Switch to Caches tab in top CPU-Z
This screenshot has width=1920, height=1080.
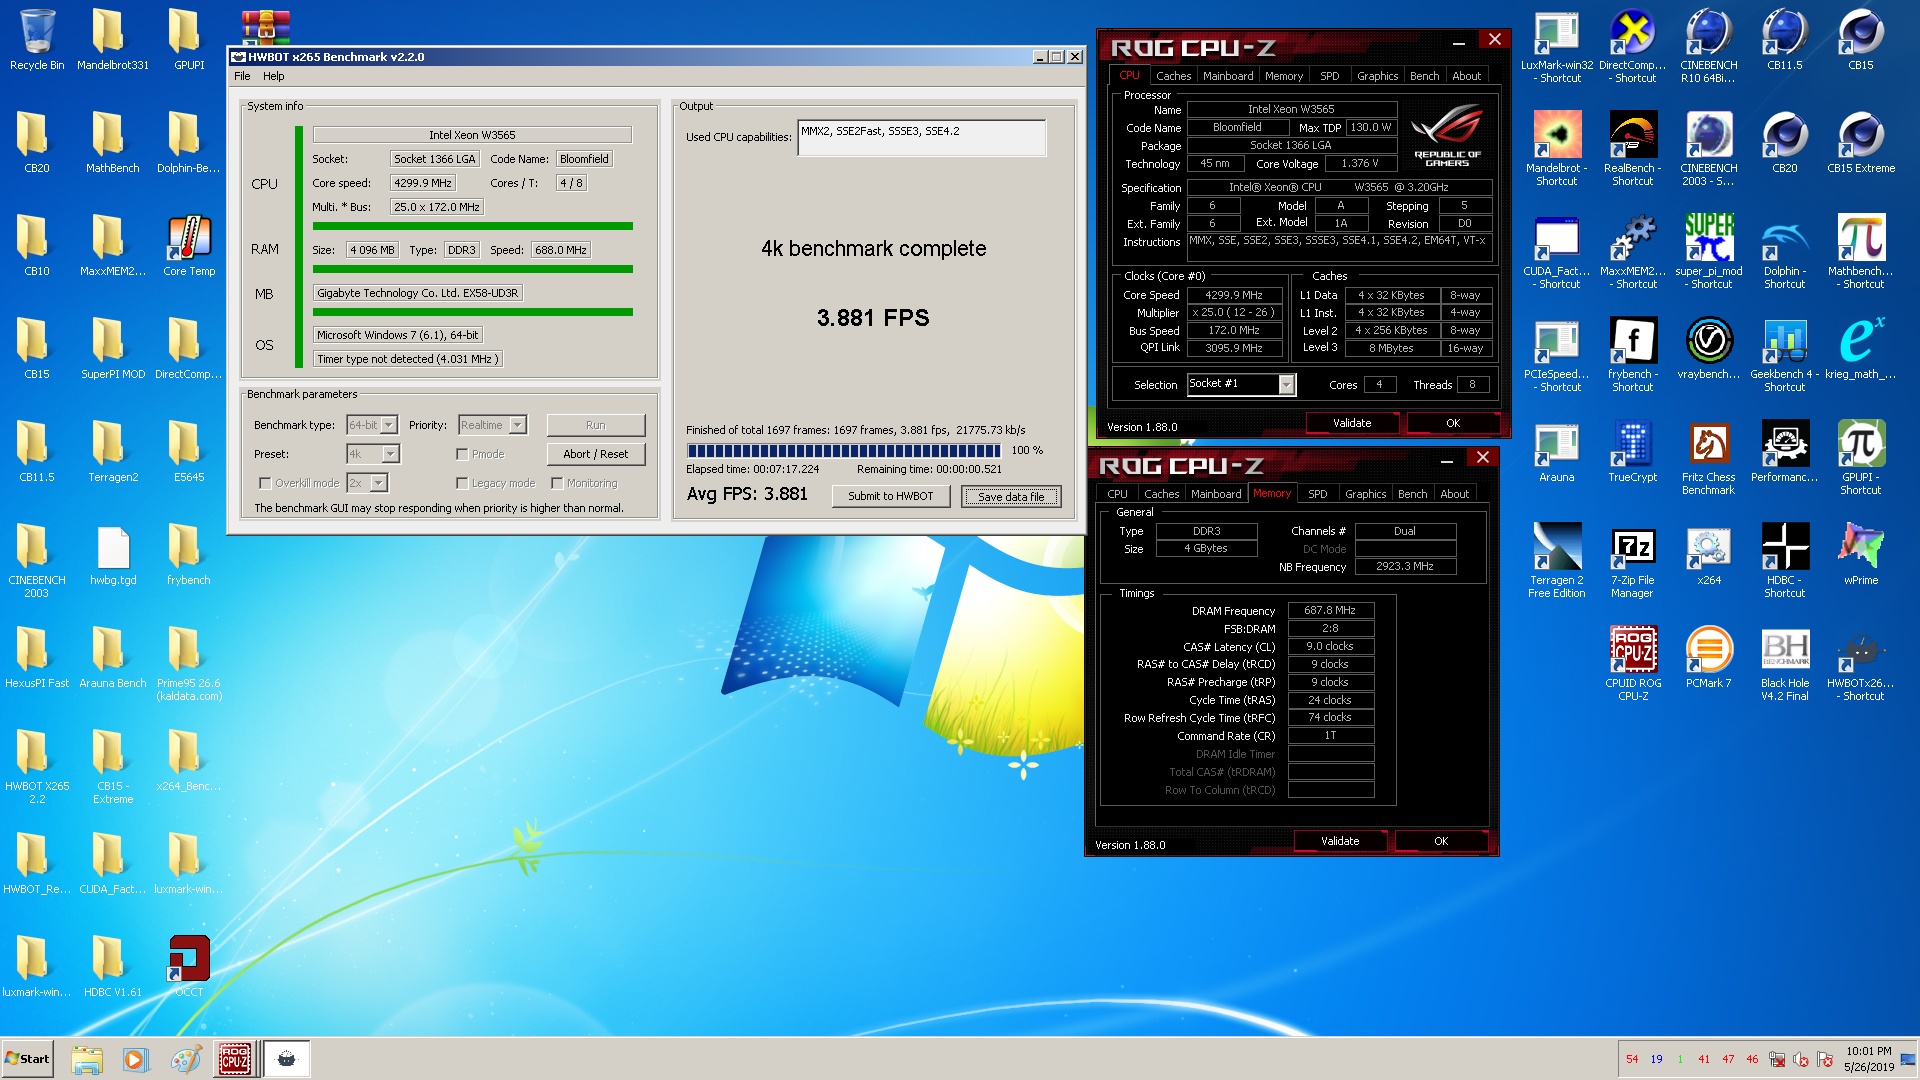click(1173, 76)
